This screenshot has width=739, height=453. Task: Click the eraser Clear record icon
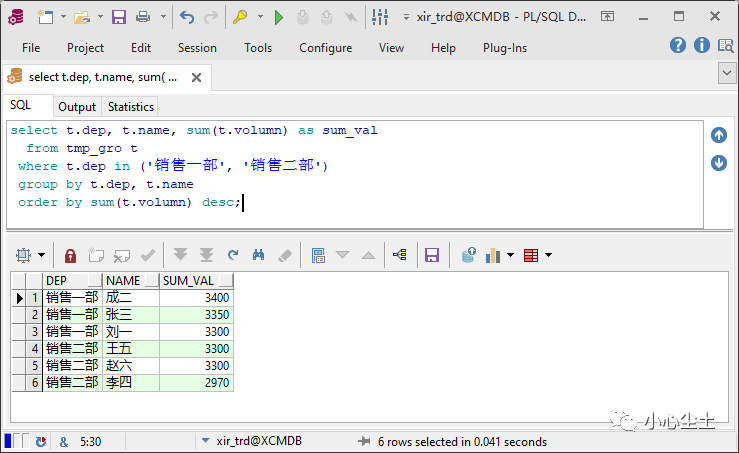coord(285,255)
